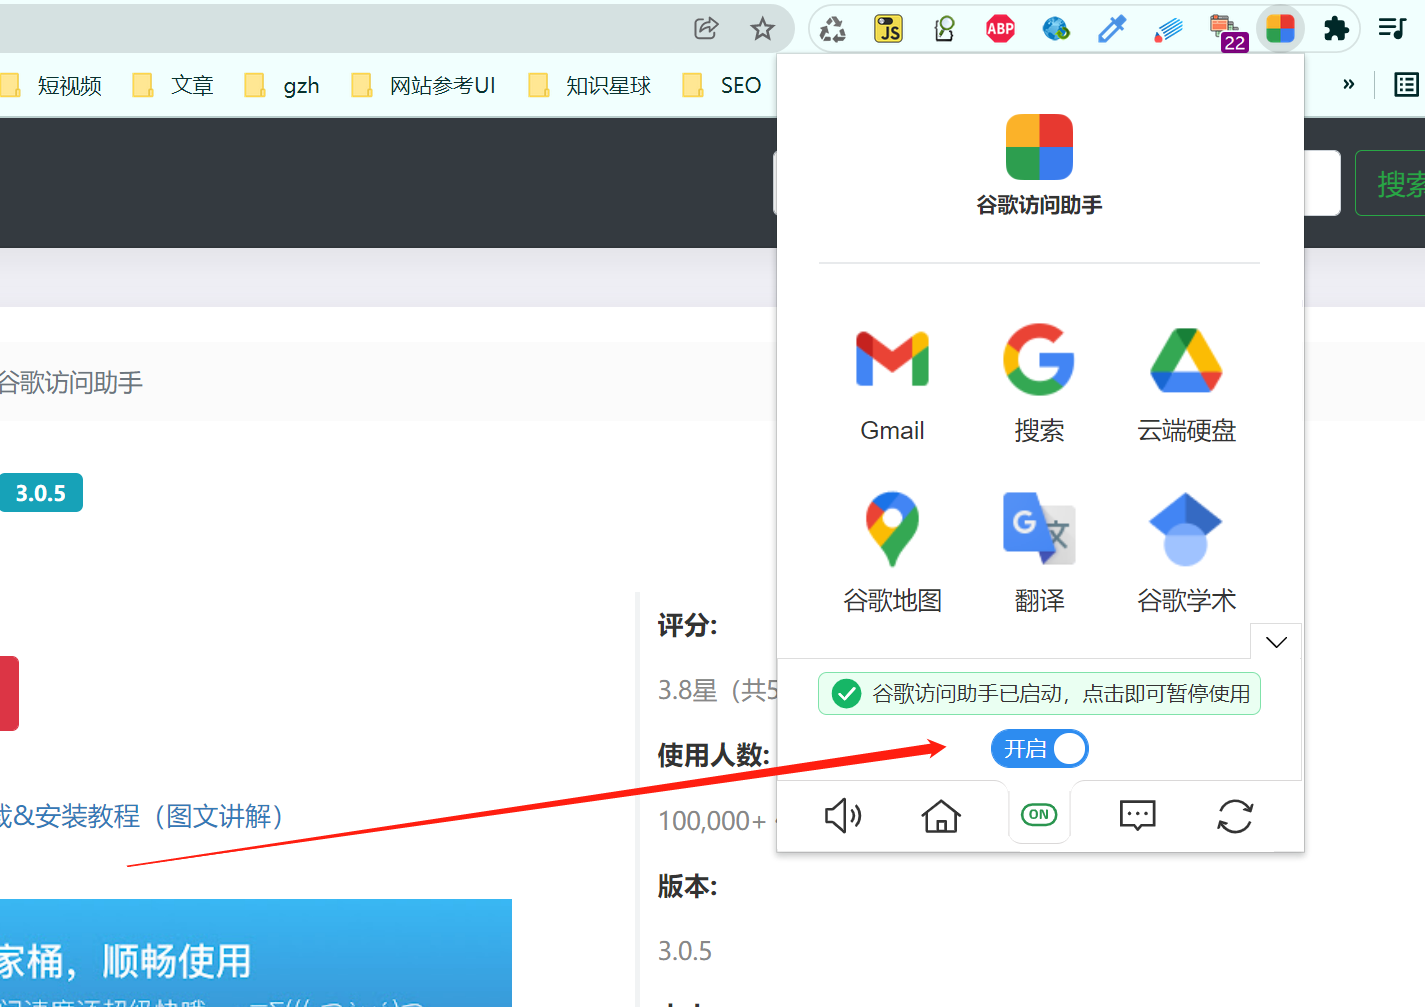
Task: Click the green 搜索 button on the page
Action: click(x=1391, y=183)
